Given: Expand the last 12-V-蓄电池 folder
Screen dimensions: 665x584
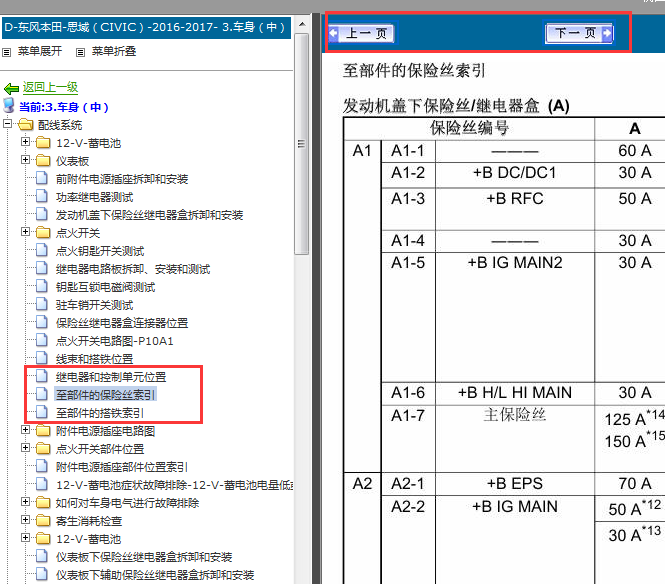Looking at the screenshot, I should click(x=25, y=538).
